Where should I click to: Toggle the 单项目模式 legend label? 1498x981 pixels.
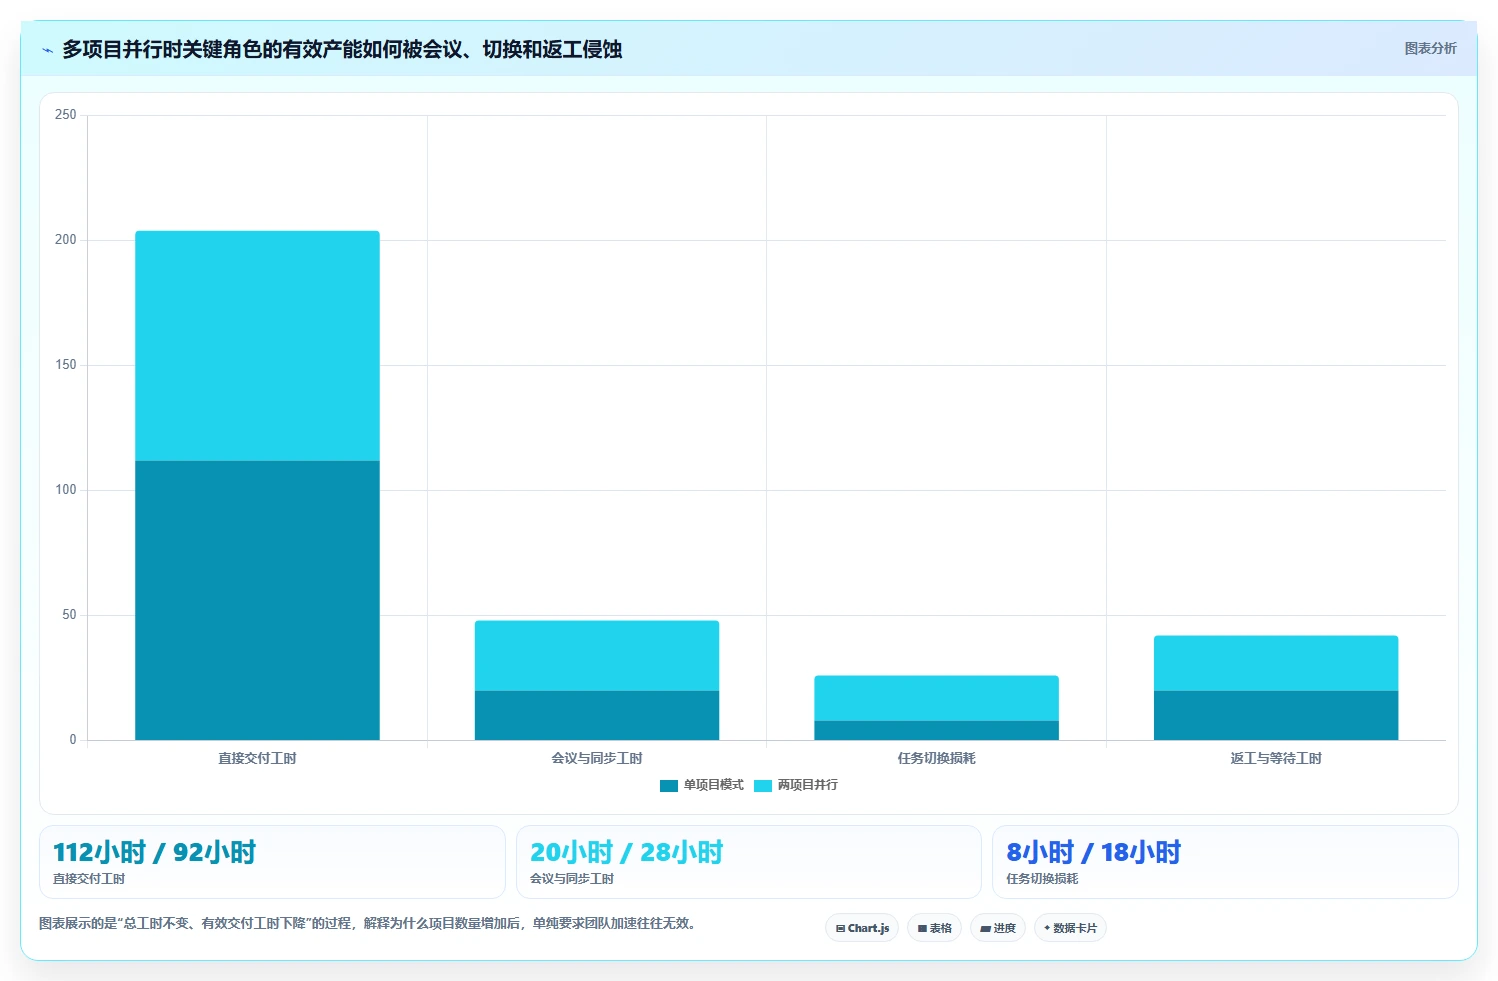point(713,785)
